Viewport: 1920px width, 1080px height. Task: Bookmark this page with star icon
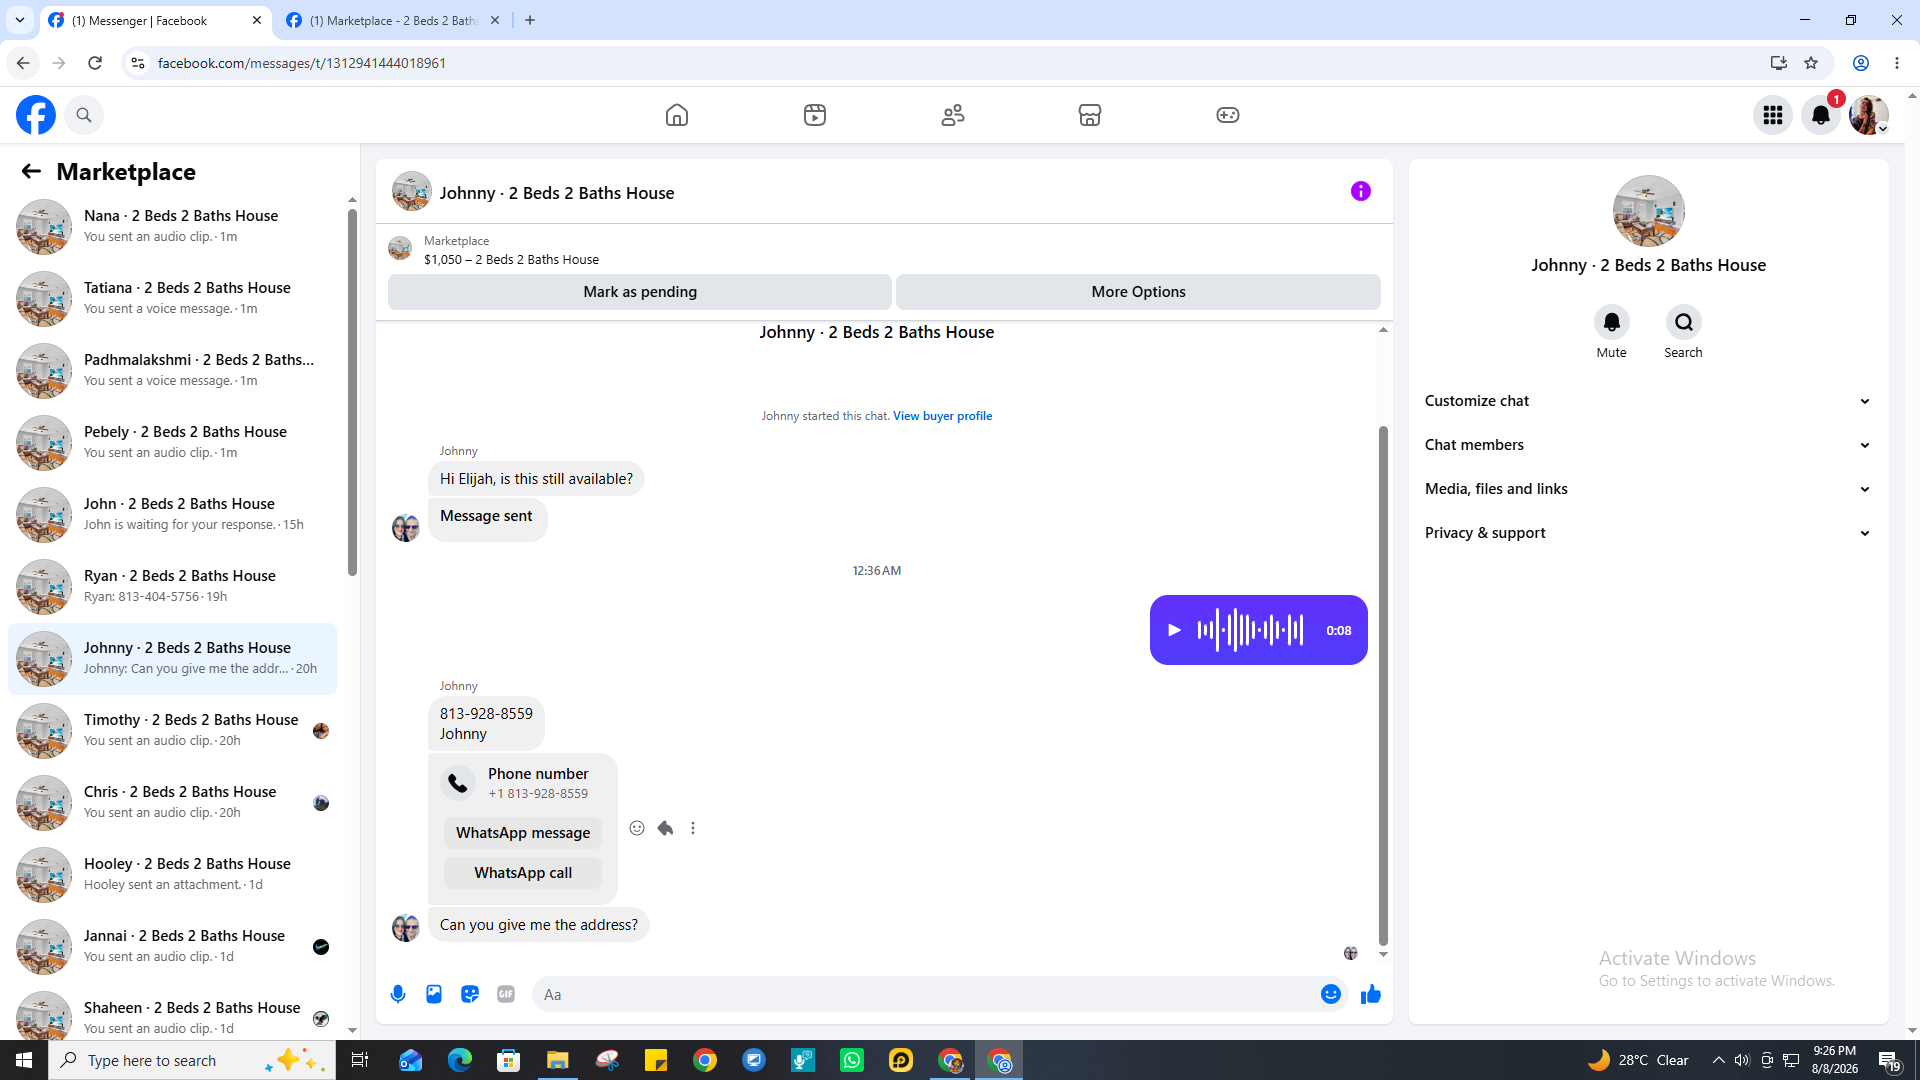[1811, 63]
